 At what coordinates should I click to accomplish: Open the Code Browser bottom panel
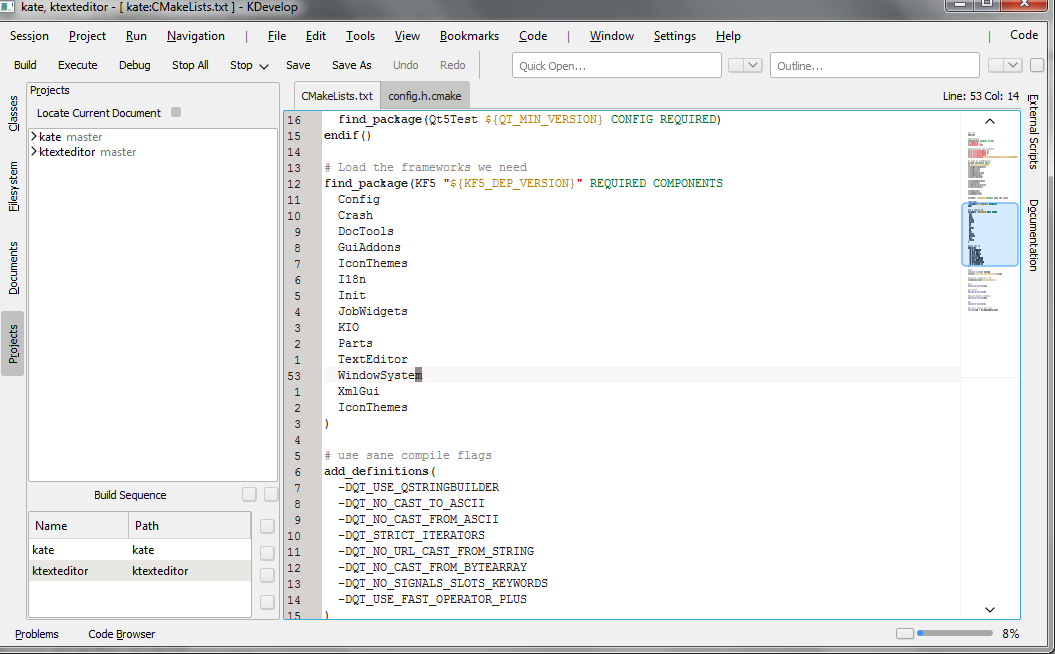coord(122,634)
